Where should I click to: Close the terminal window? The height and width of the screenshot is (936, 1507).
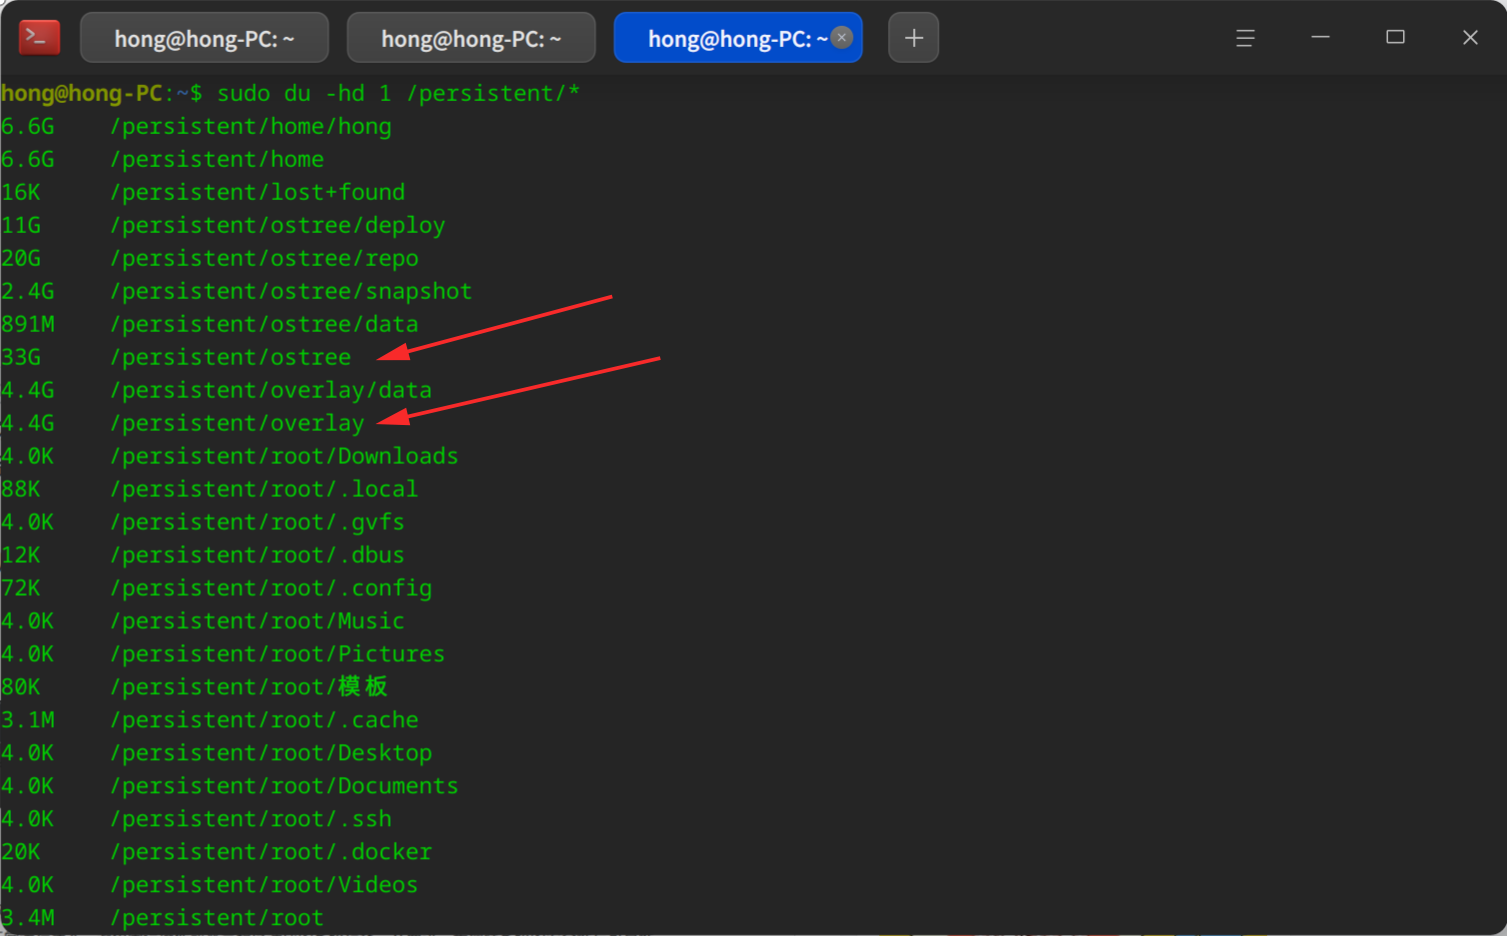tap(1470, 37)
